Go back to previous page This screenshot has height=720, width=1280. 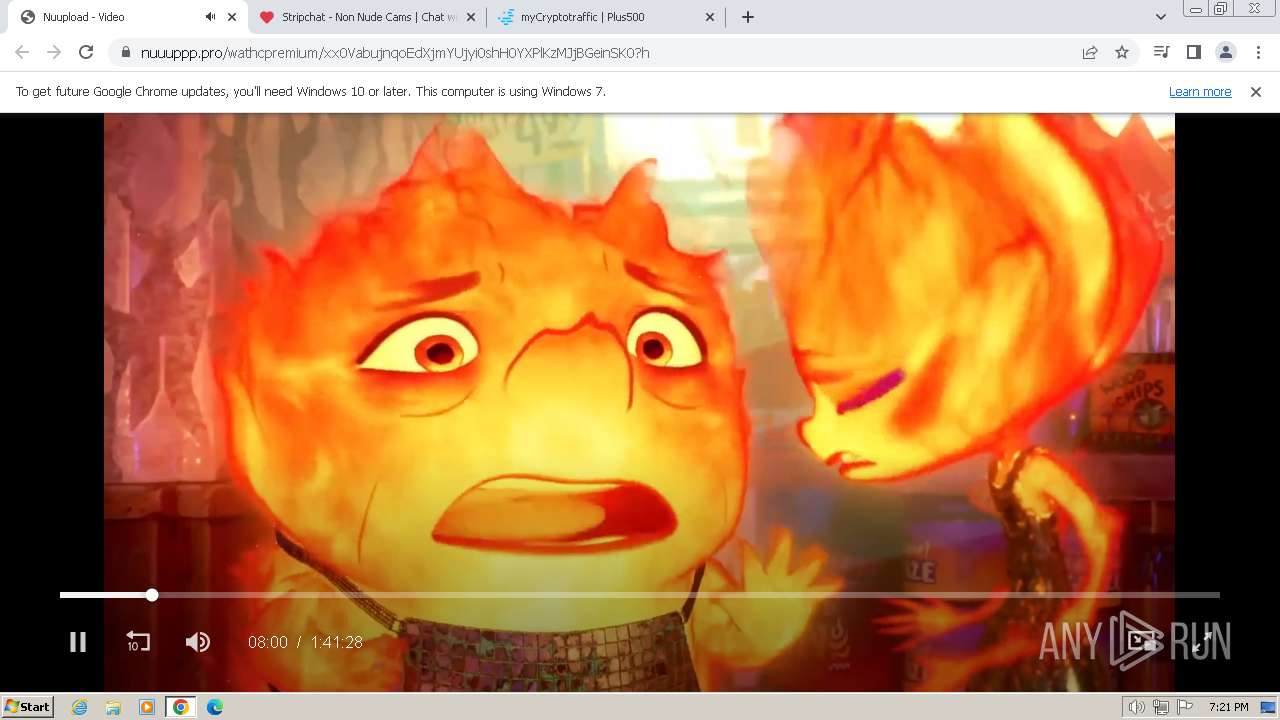pos(22,52)
